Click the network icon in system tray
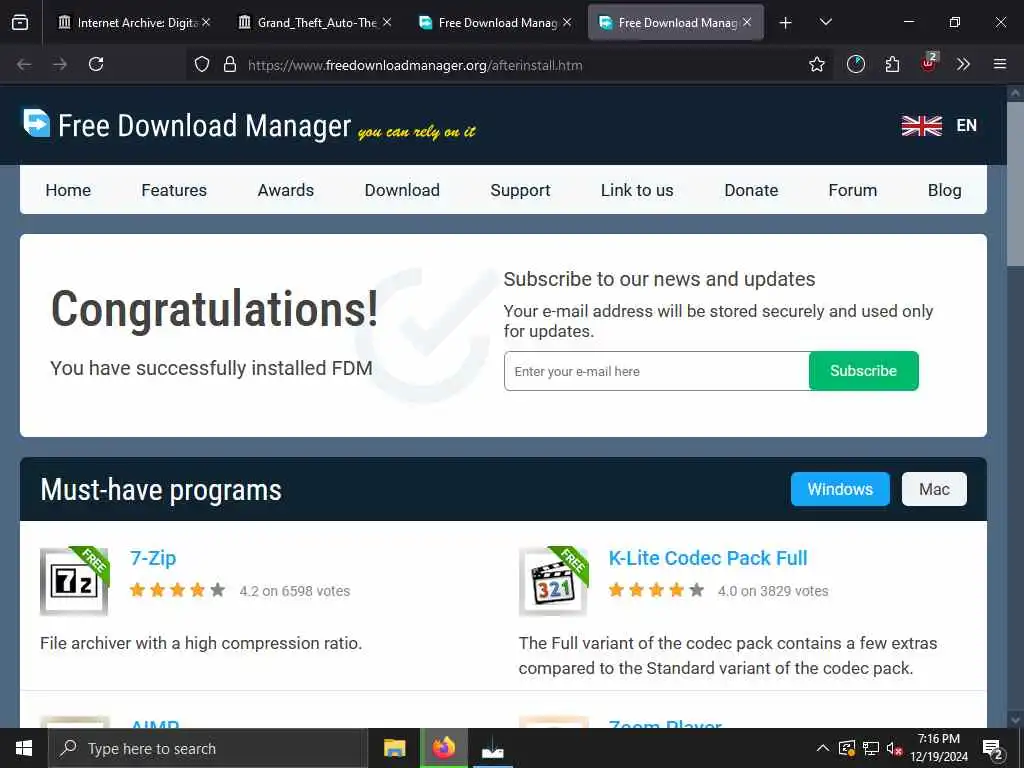The image size is (1024, 768). pyautogui.click(x=870, y=748)
